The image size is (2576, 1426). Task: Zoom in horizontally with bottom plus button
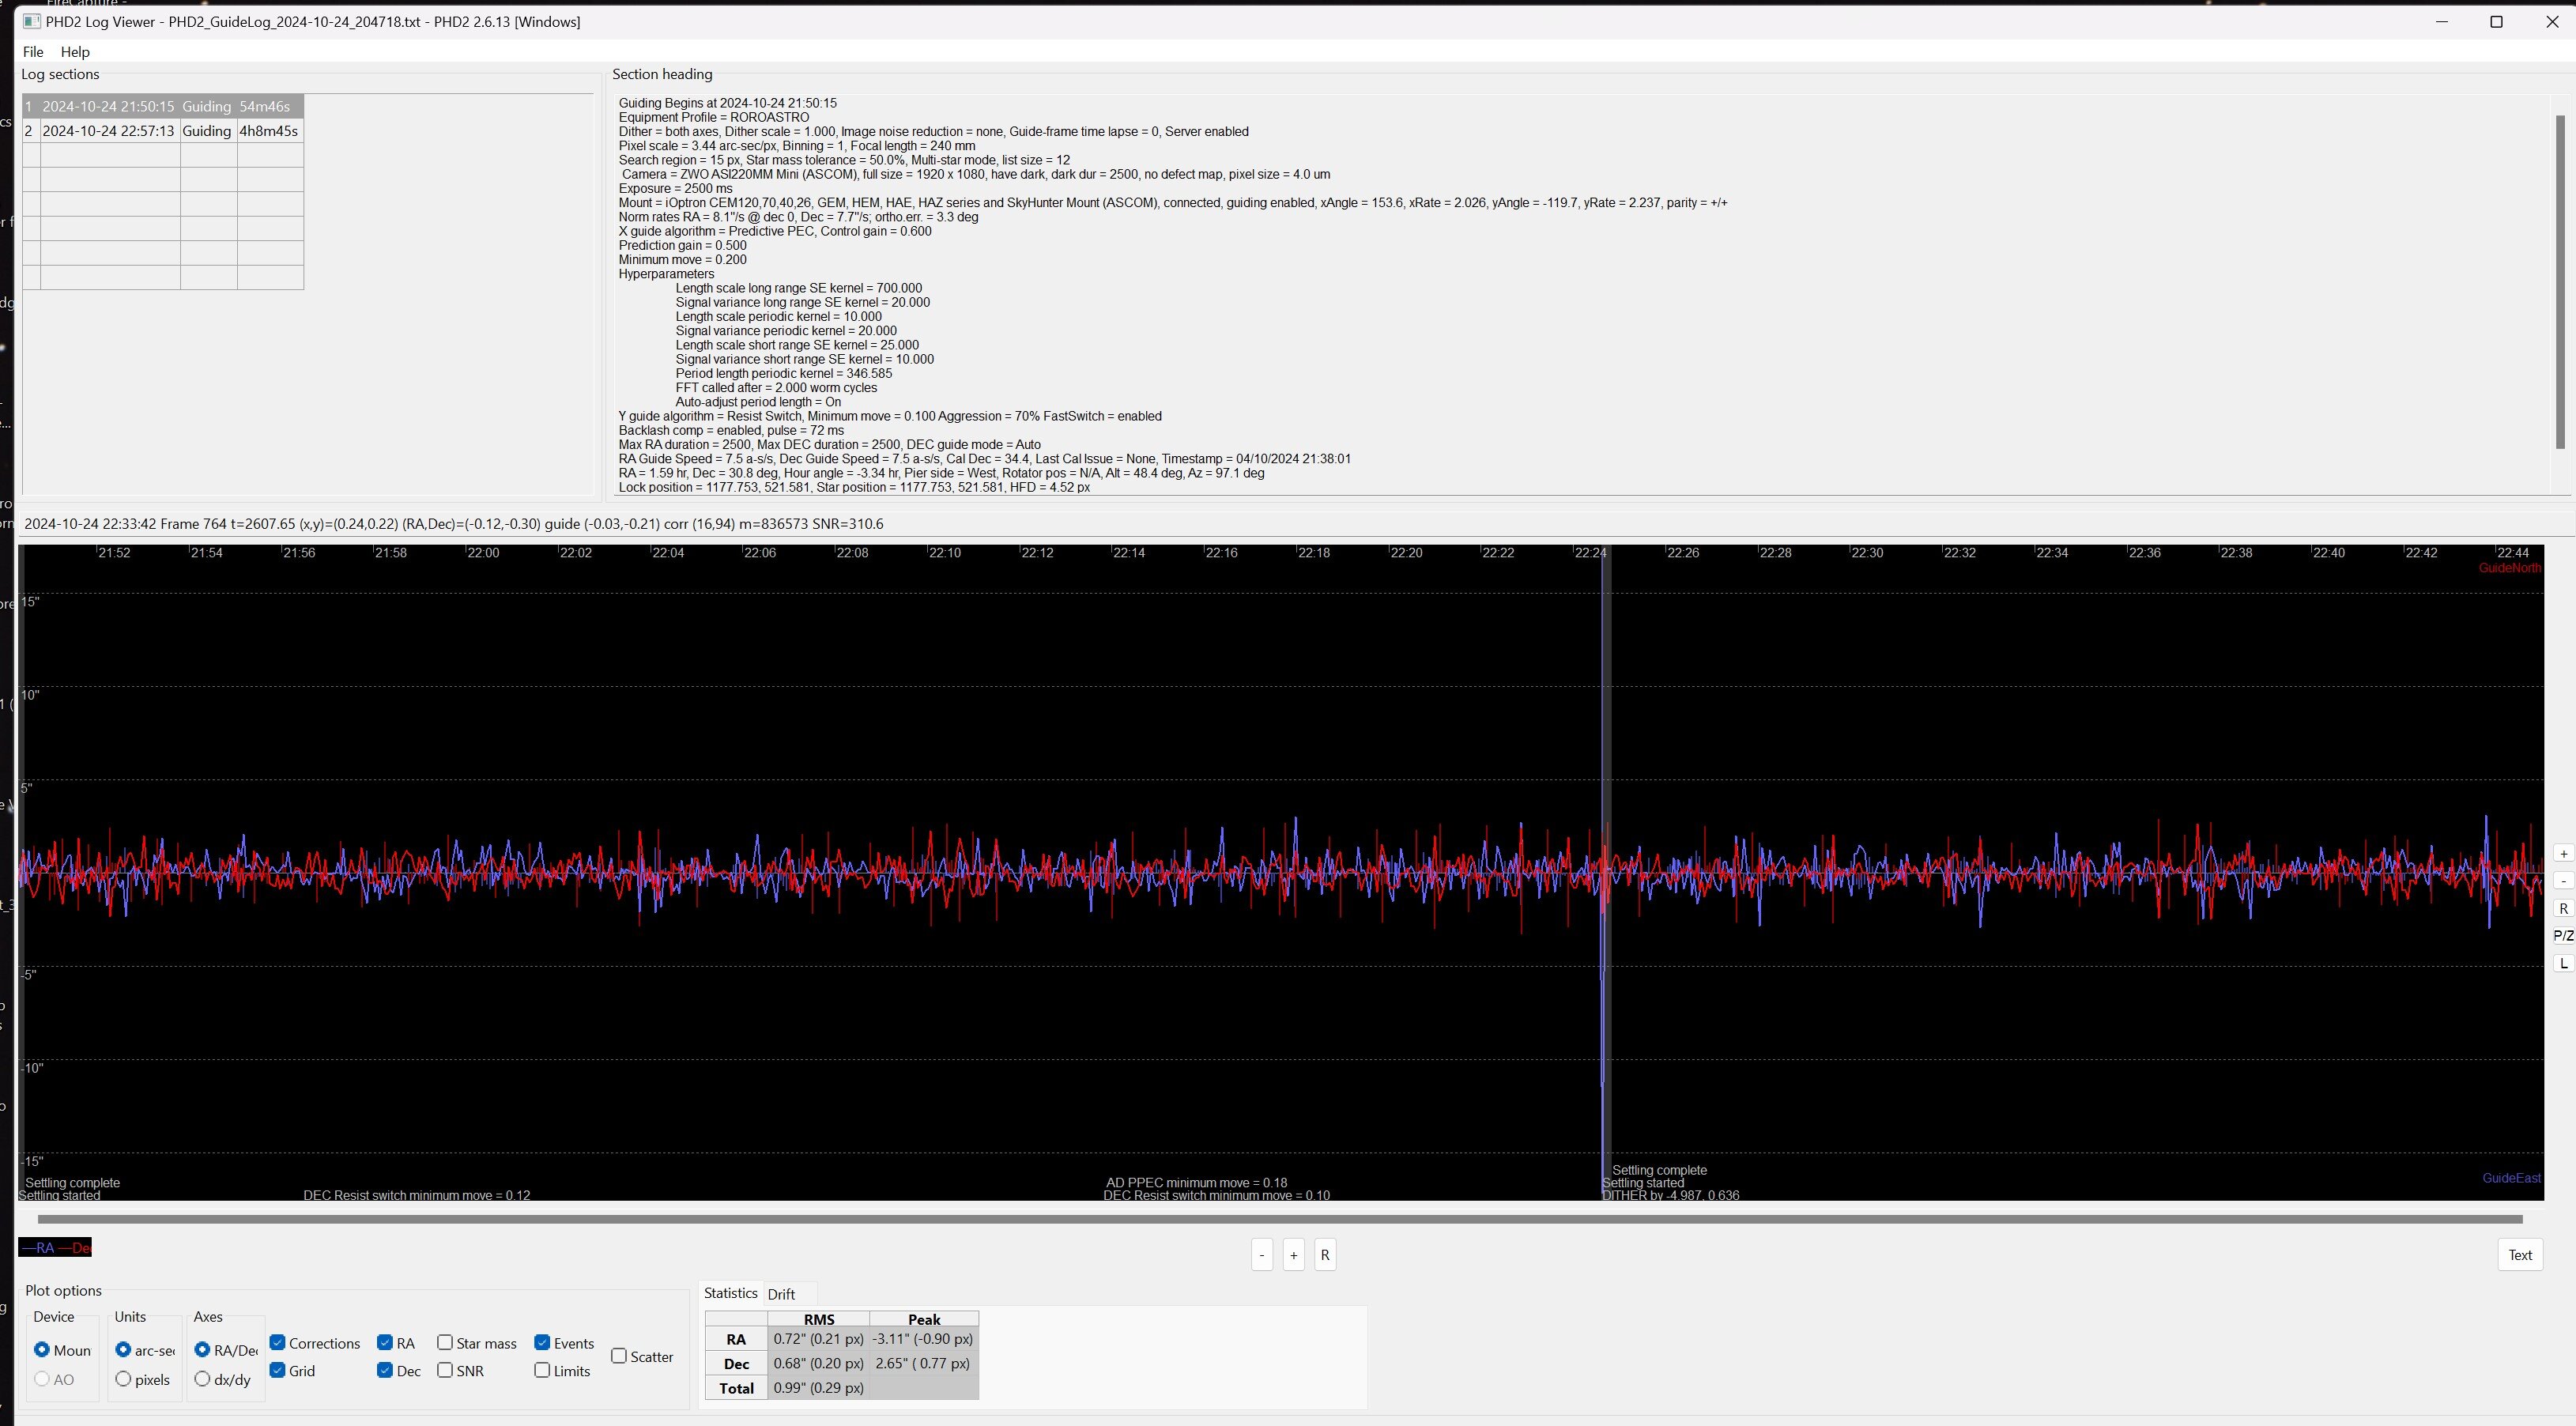pyautogui.click(x=1293, y=1255)
